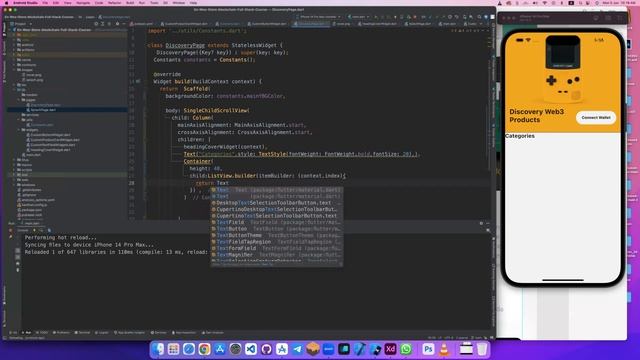Open GitHub Desktop from the Dock
This screenshot has width=640, height=360.
click(x=267, y=349)
